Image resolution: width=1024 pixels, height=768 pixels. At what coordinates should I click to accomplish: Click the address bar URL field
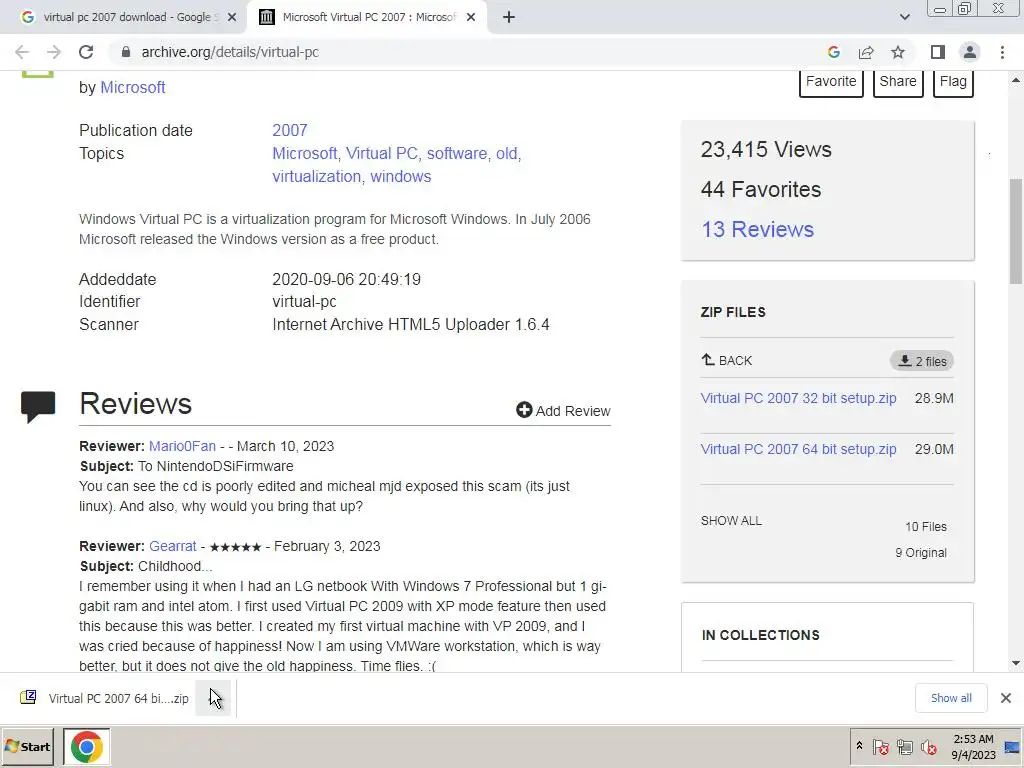(x=457, y=52)
